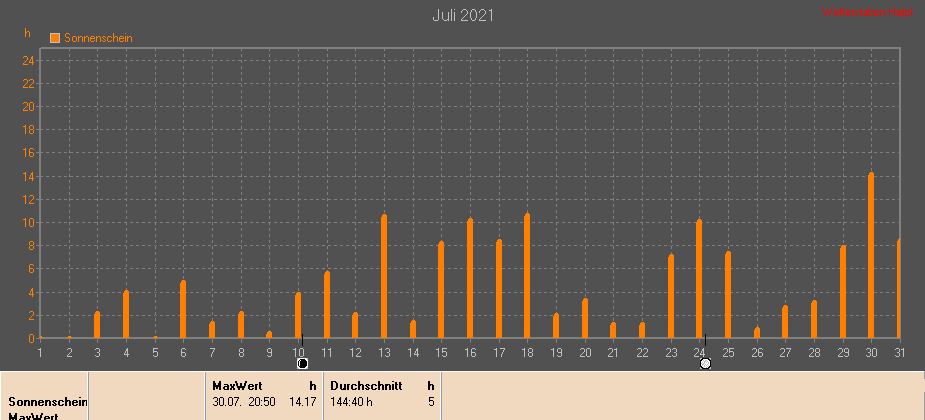Click the Sonnenschein legend label

[99, 38]
